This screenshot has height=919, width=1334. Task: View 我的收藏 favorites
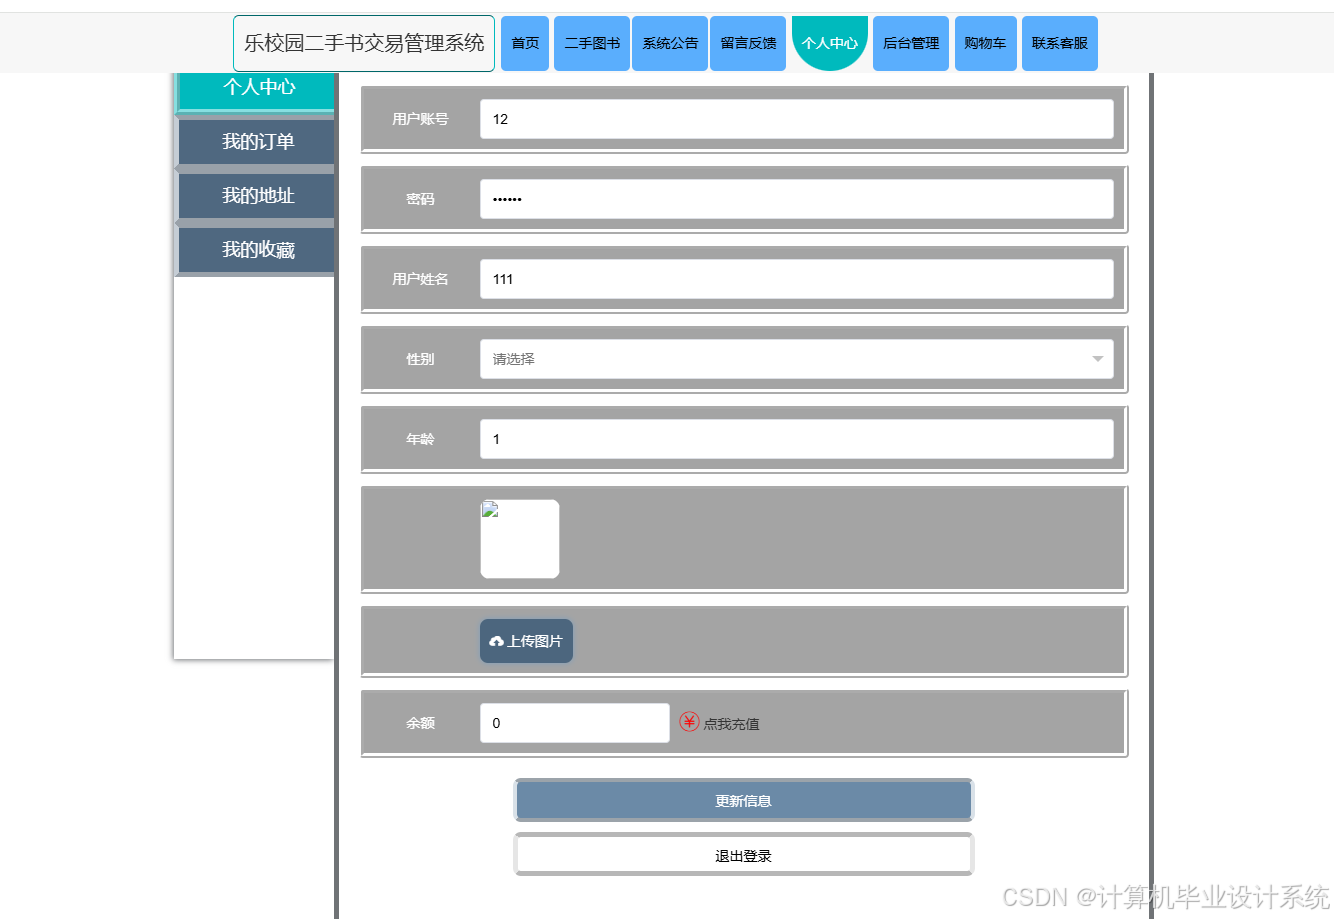point(255,249)
